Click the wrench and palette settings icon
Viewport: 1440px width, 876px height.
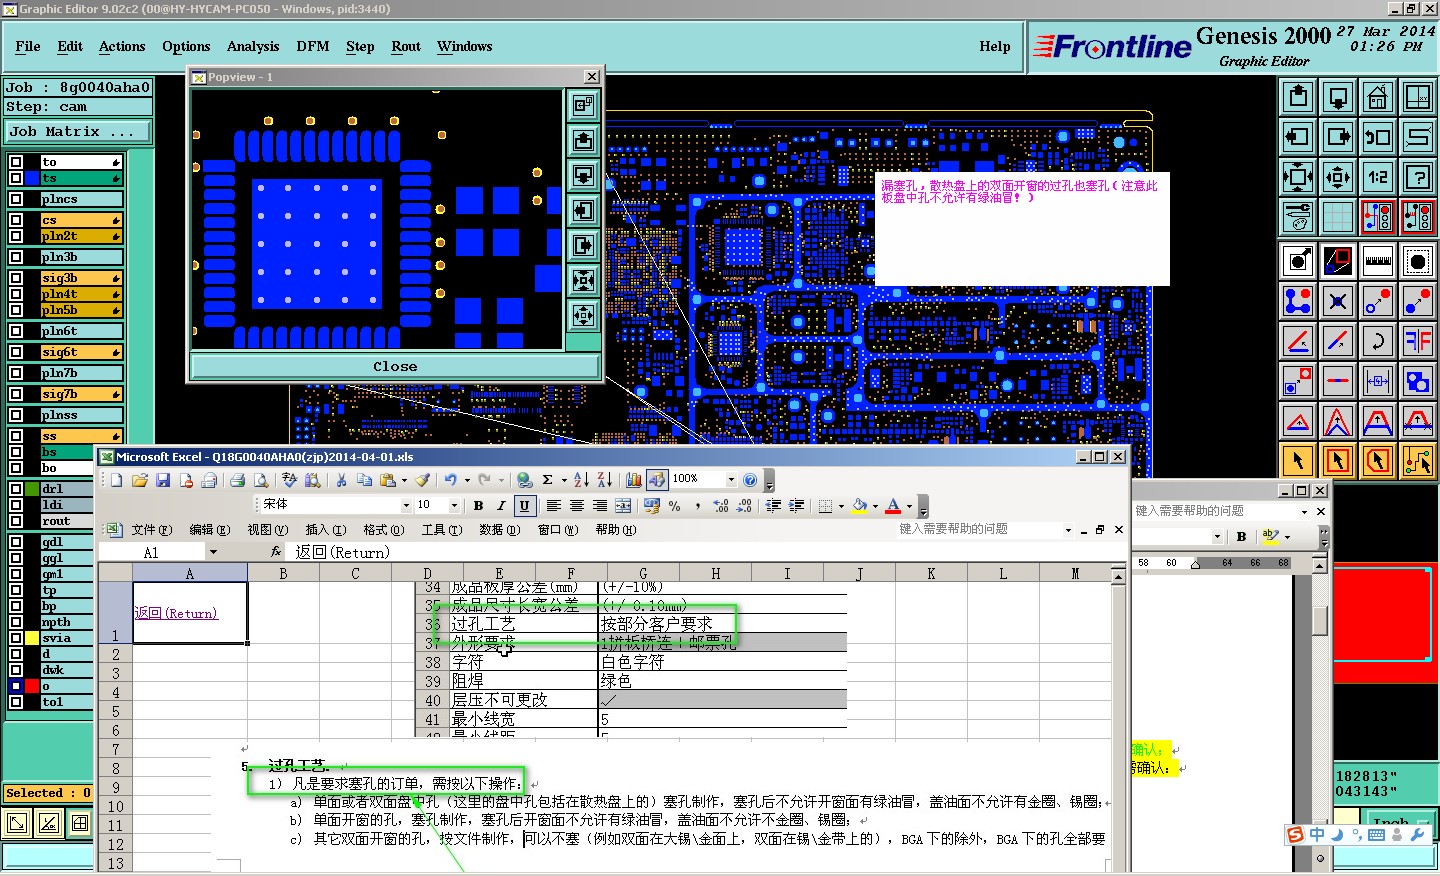[1298, 217]
